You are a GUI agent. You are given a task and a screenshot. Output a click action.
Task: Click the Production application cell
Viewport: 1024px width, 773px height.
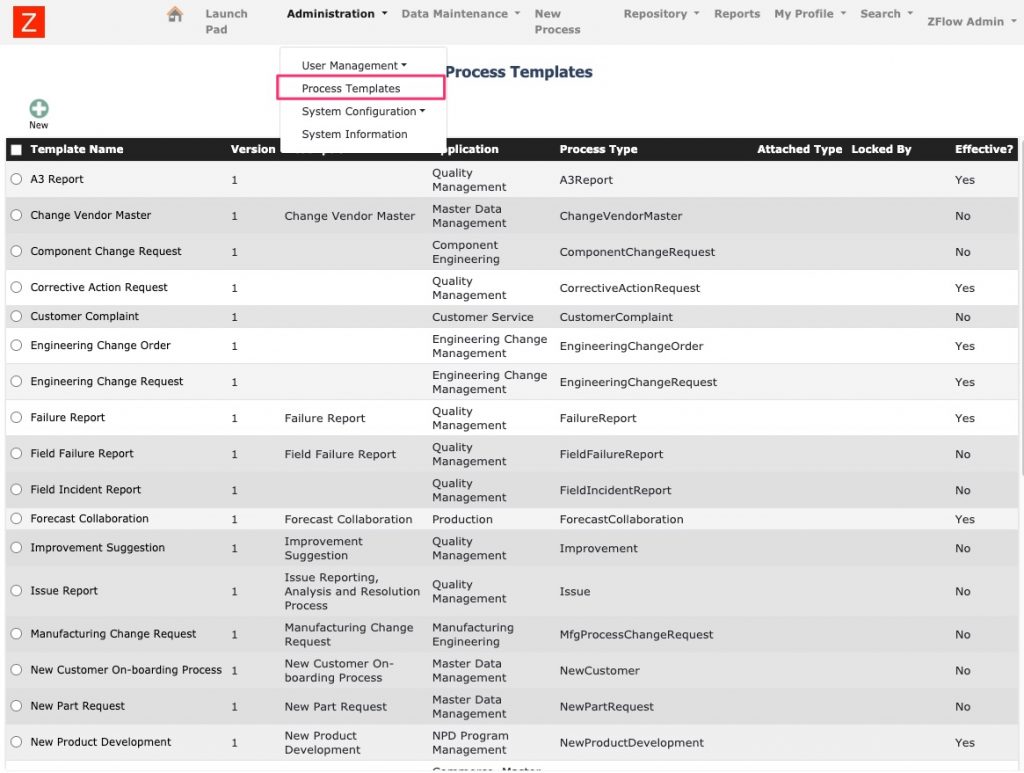point(462,519)
